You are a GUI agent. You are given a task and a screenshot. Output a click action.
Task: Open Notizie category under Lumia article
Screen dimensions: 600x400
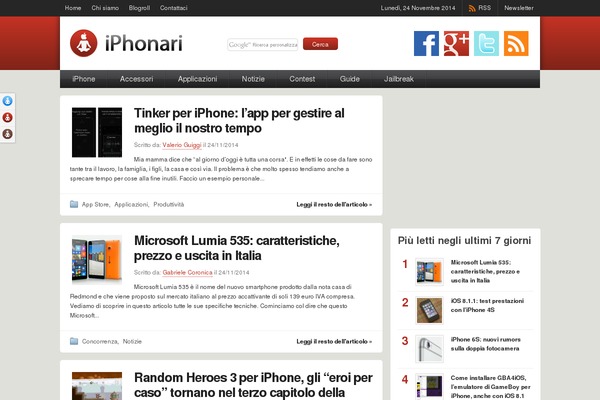(132, 341)
